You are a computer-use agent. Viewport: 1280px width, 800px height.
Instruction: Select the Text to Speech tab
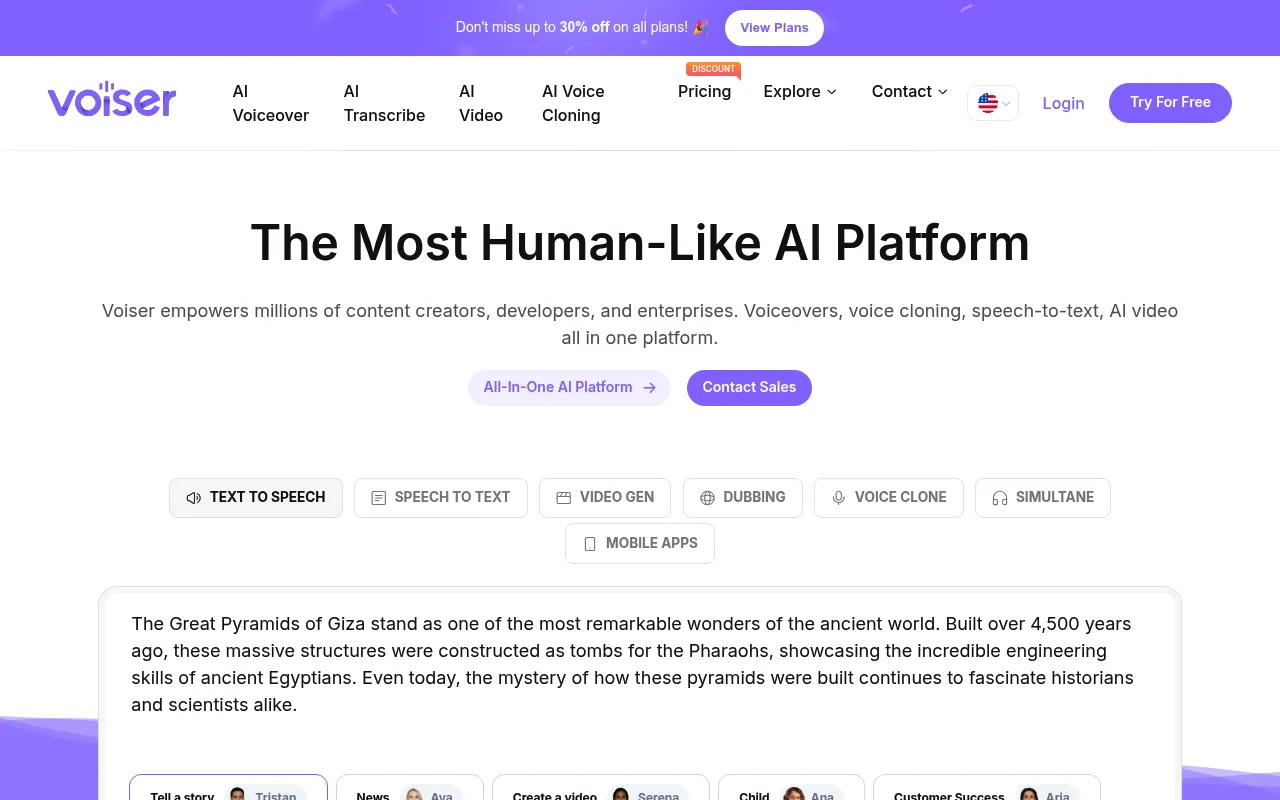coord(256,498)
